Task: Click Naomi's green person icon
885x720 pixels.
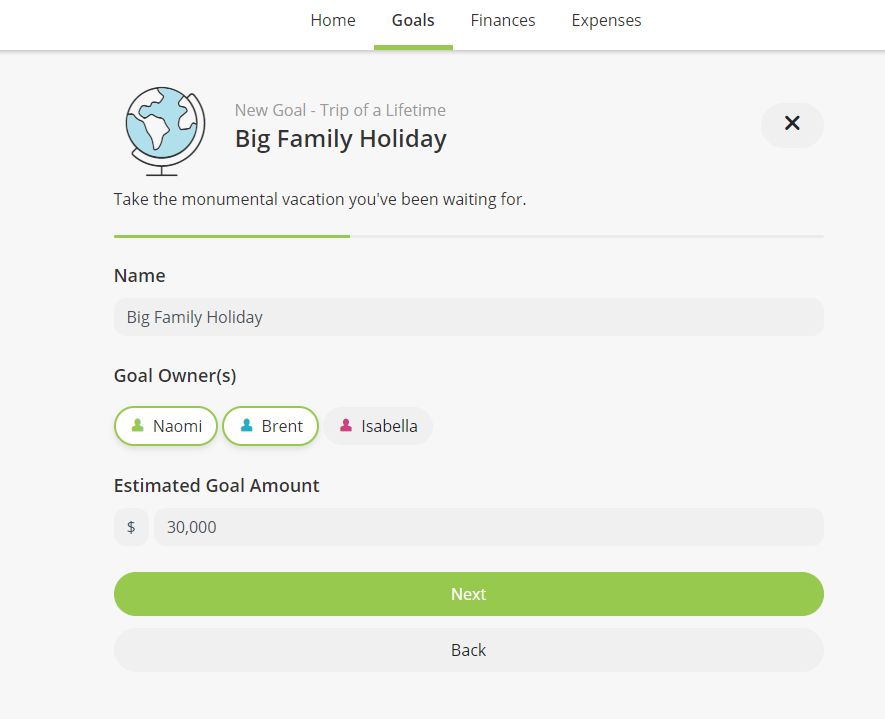Action: coord(137,425)
